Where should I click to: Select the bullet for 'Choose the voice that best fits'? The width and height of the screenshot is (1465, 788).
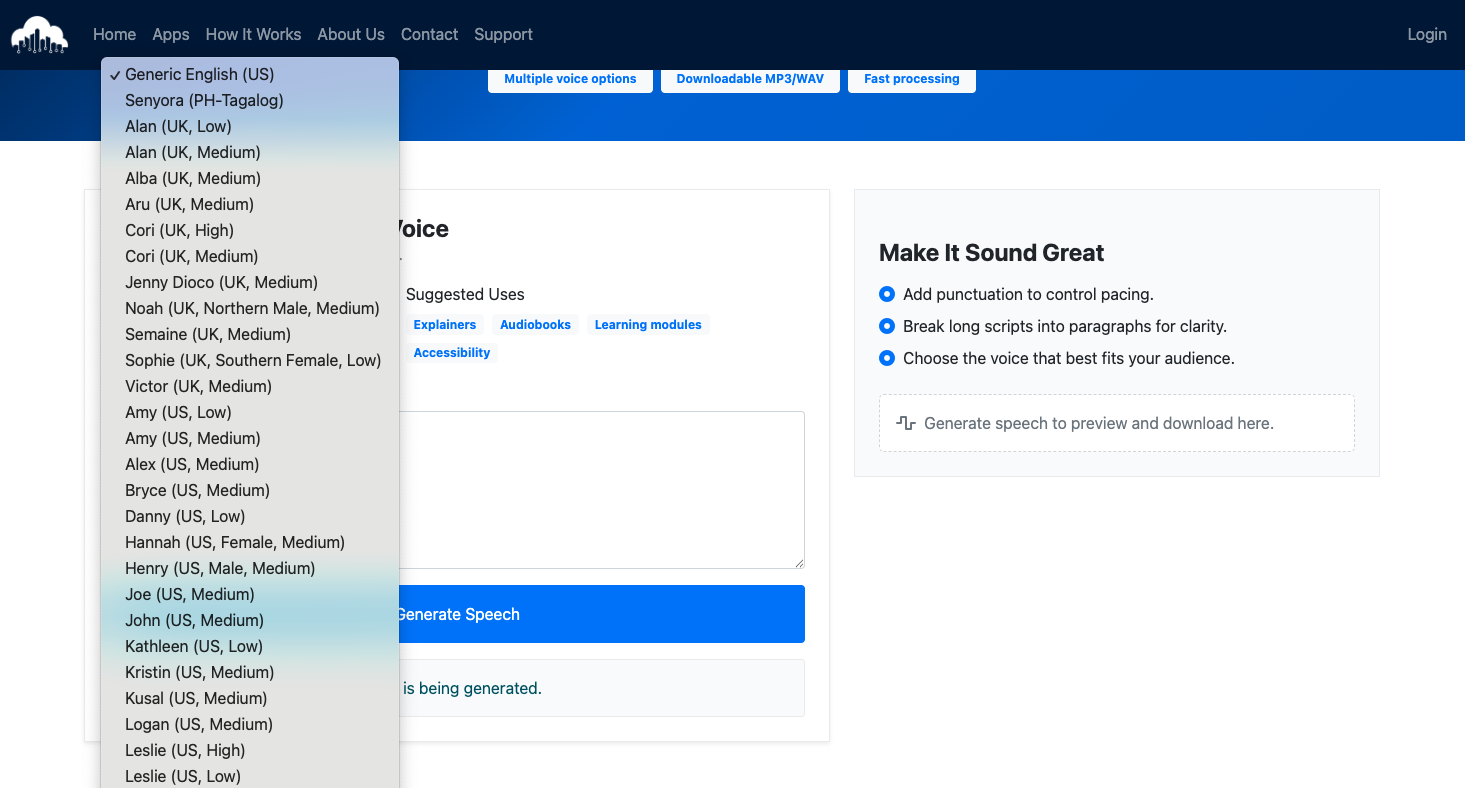point(886,358)
